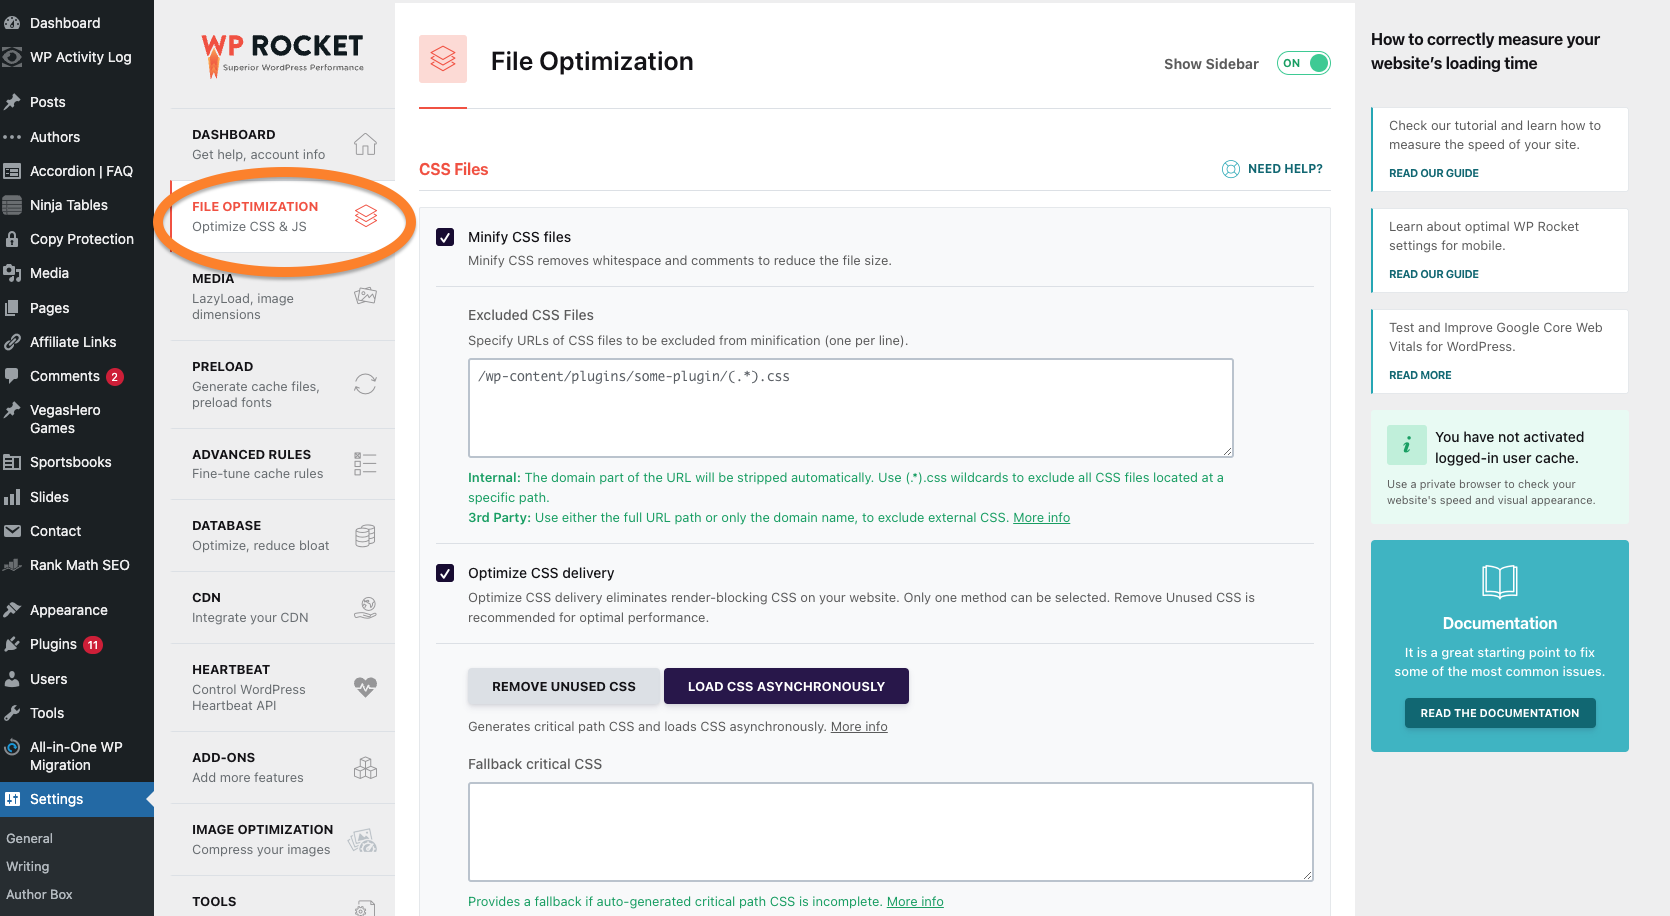Click the Contact envelope icon
This screenshot has width=1670, height=916.
13,531
